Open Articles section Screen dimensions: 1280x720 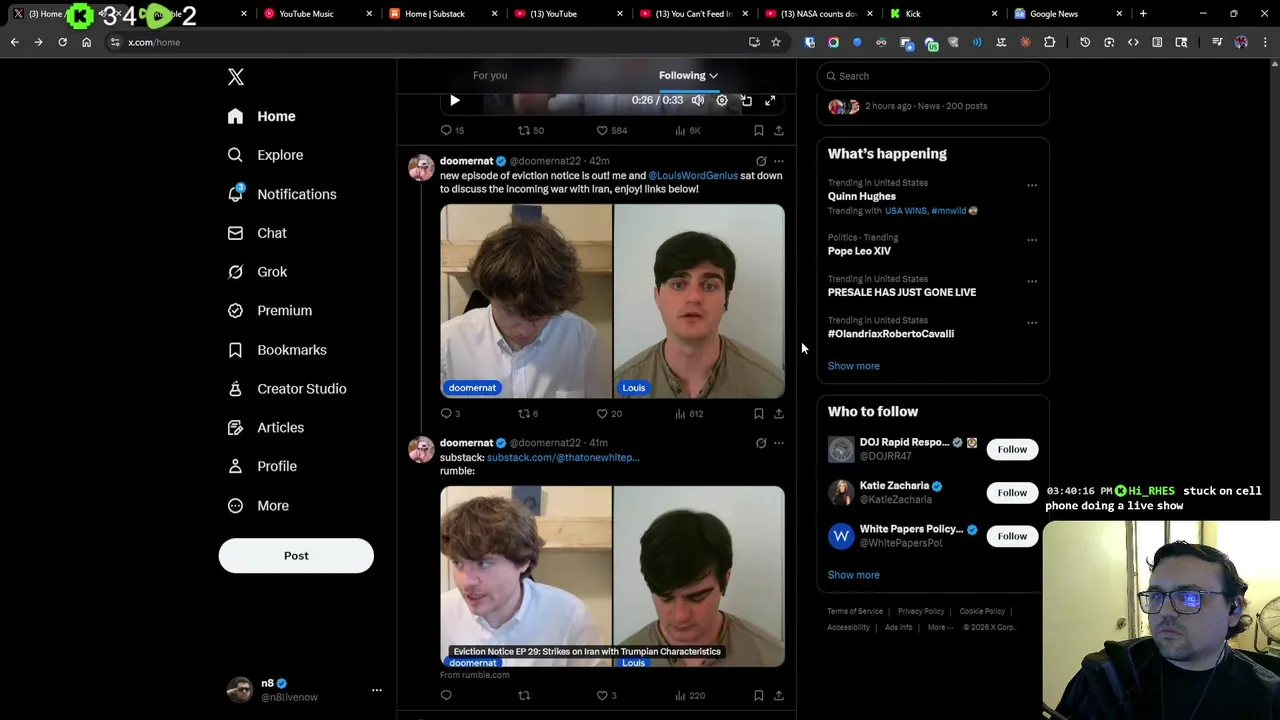pos(266,428)
